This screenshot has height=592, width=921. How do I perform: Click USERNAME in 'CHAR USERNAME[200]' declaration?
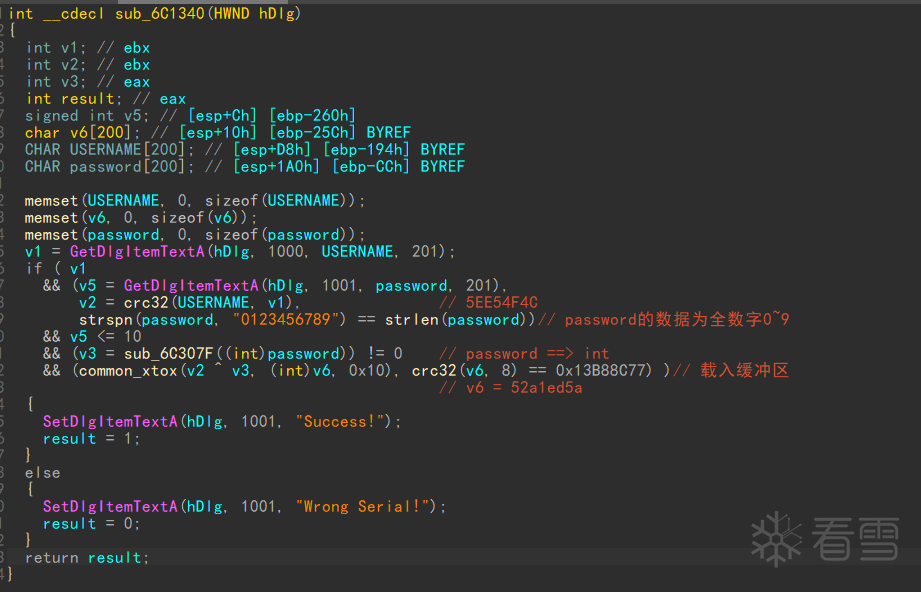[x=106, y=150]
